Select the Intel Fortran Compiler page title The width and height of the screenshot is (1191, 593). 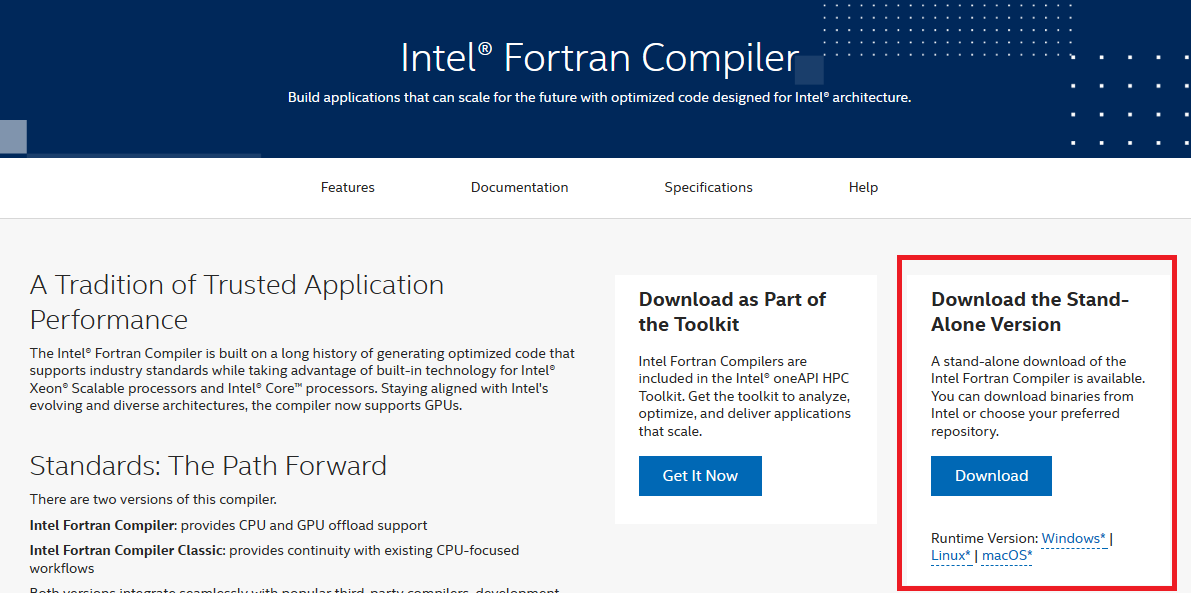pos(599,57)
